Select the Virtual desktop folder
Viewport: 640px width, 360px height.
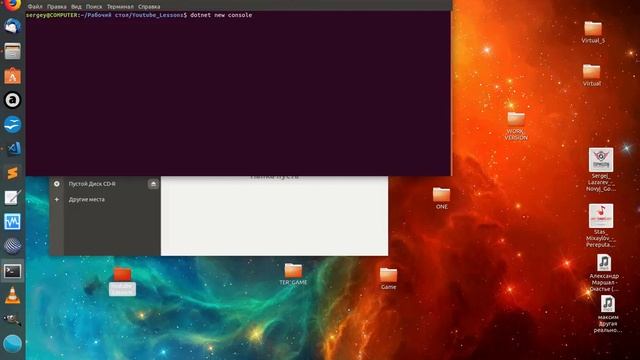(x=591, y=75)
